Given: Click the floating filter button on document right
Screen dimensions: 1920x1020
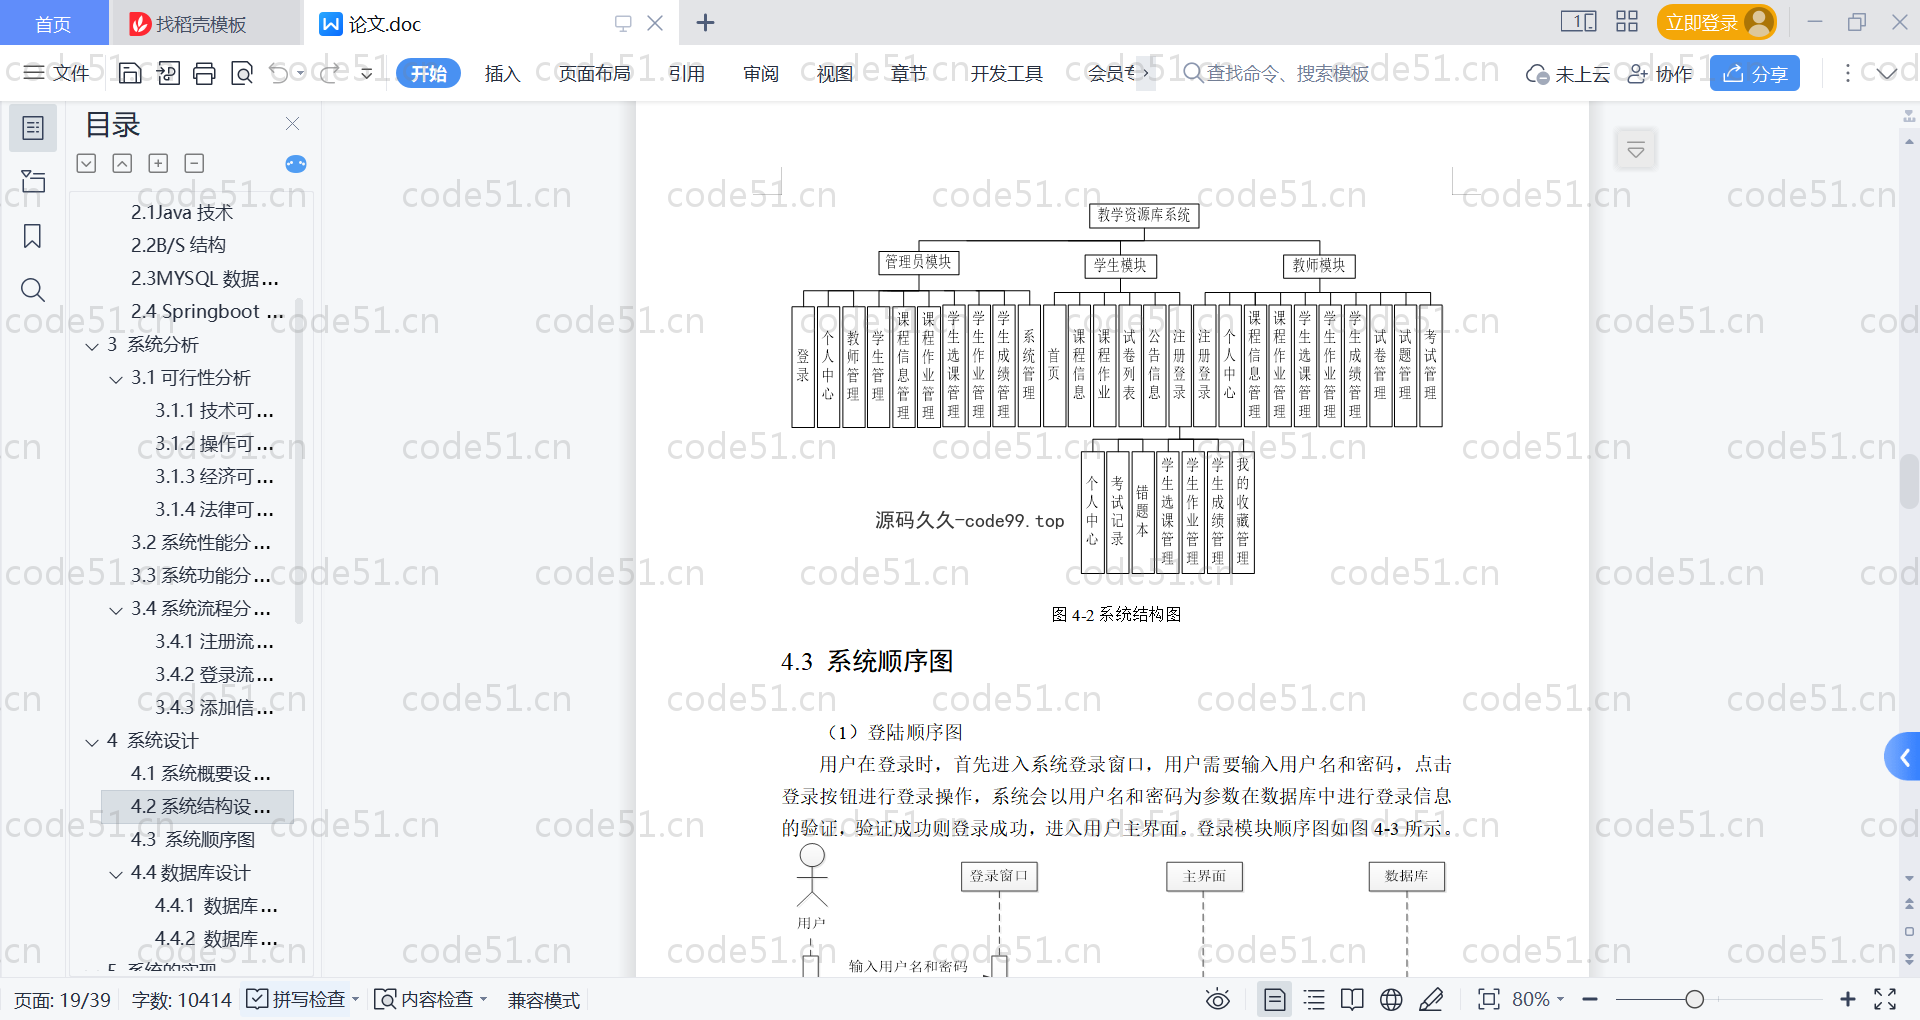Looking at the screenshot, I should pyautogui.click(x=1636, y=150).
